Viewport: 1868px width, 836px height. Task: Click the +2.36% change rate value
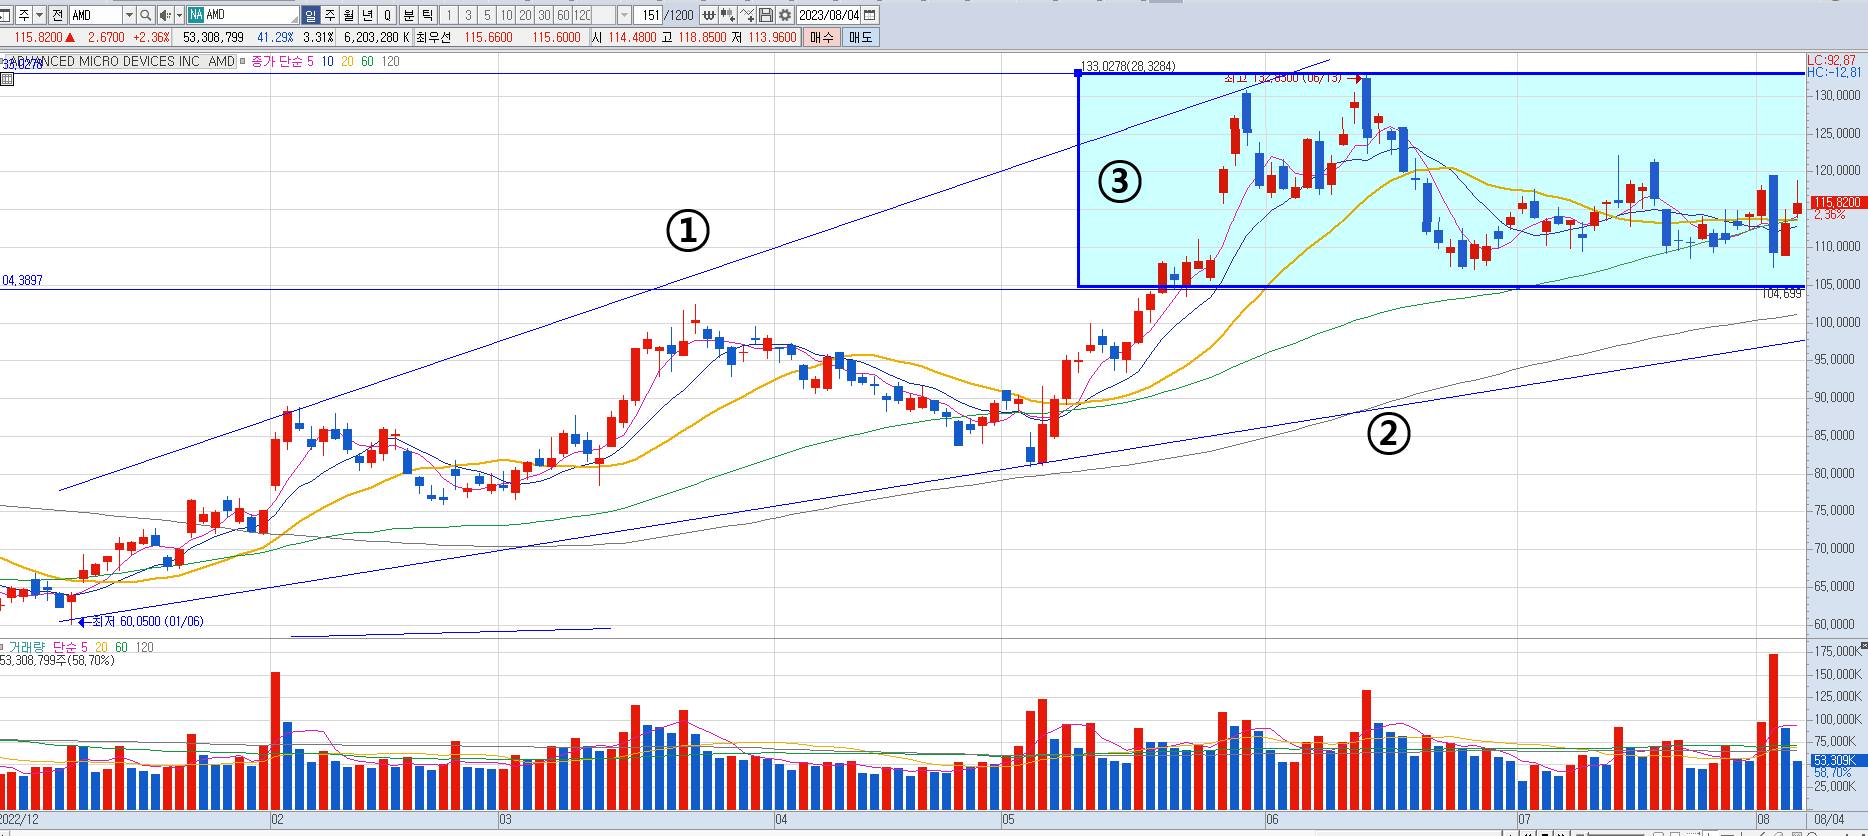(151, 37)
